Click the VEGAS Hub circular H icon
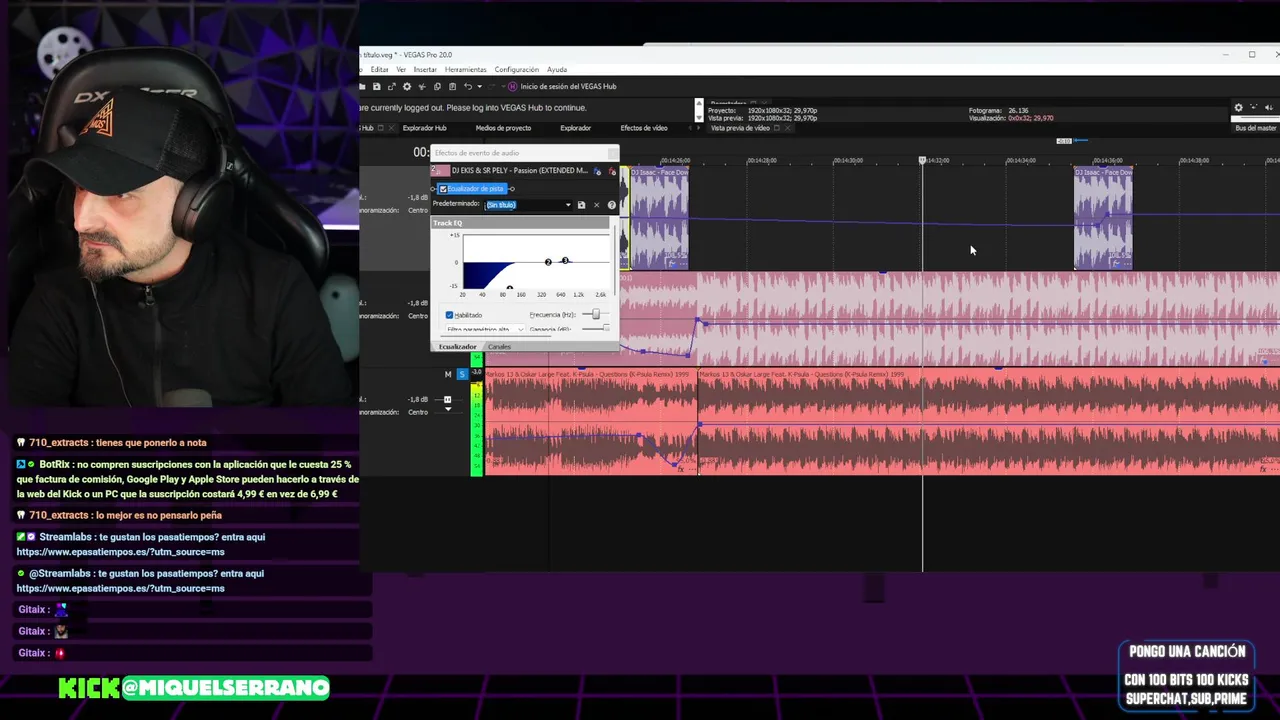 pyautogui.click(x=512, y=86)
